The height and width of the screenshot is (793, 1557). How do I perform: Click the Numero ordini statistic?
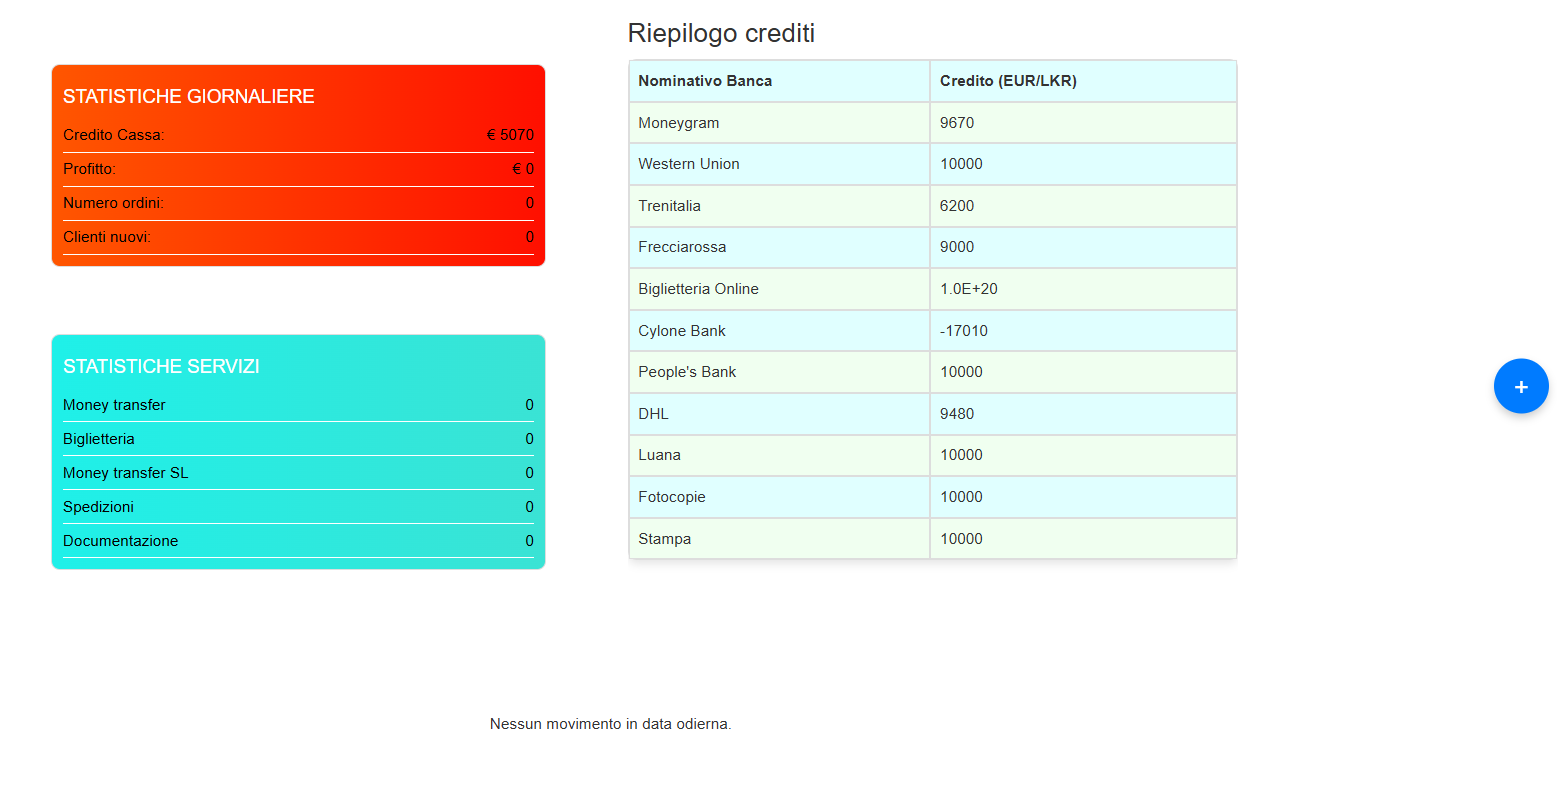(298, 203)
